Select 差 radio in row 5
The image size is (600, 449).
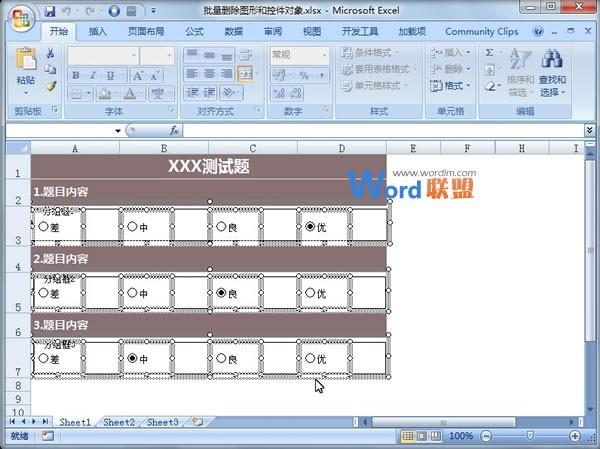click(43, 293)
